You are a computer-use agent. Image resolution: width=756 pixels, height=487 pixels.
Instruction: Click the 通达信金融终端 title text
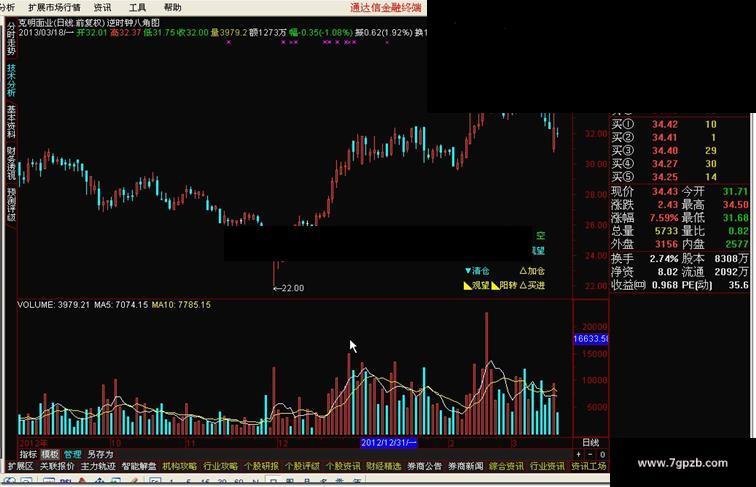coord(385,7)
